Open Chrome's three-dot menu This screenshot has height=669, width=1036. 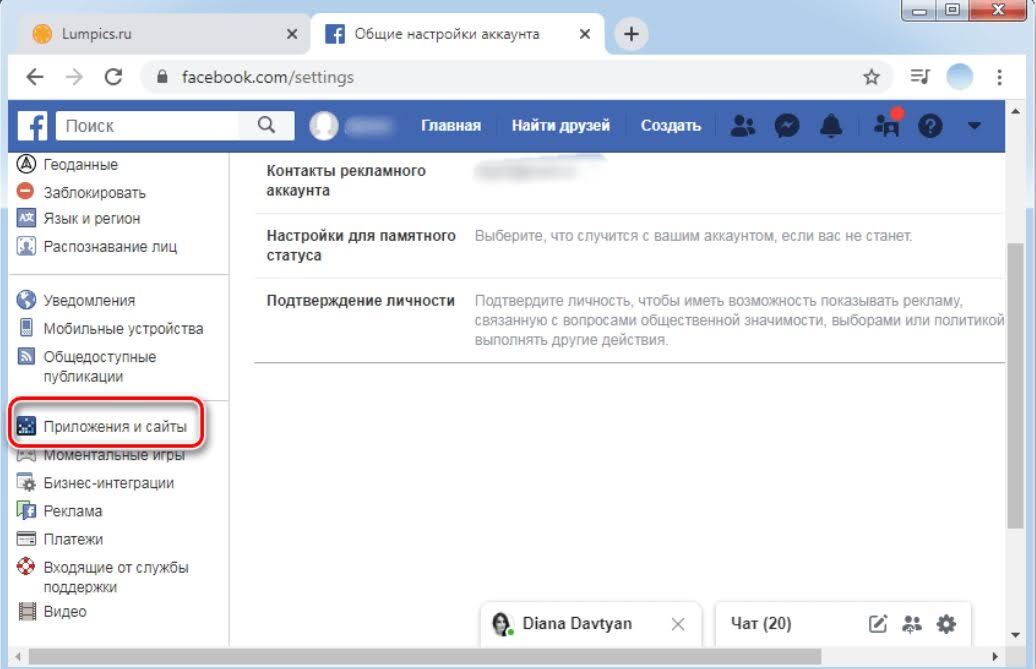click(x=998, y=76)
